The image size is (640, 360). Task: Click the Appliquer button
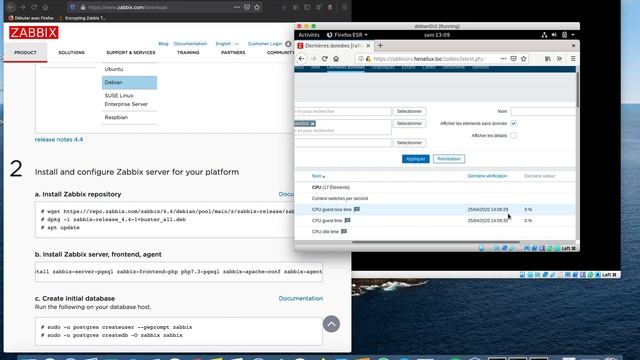(416, 159)
